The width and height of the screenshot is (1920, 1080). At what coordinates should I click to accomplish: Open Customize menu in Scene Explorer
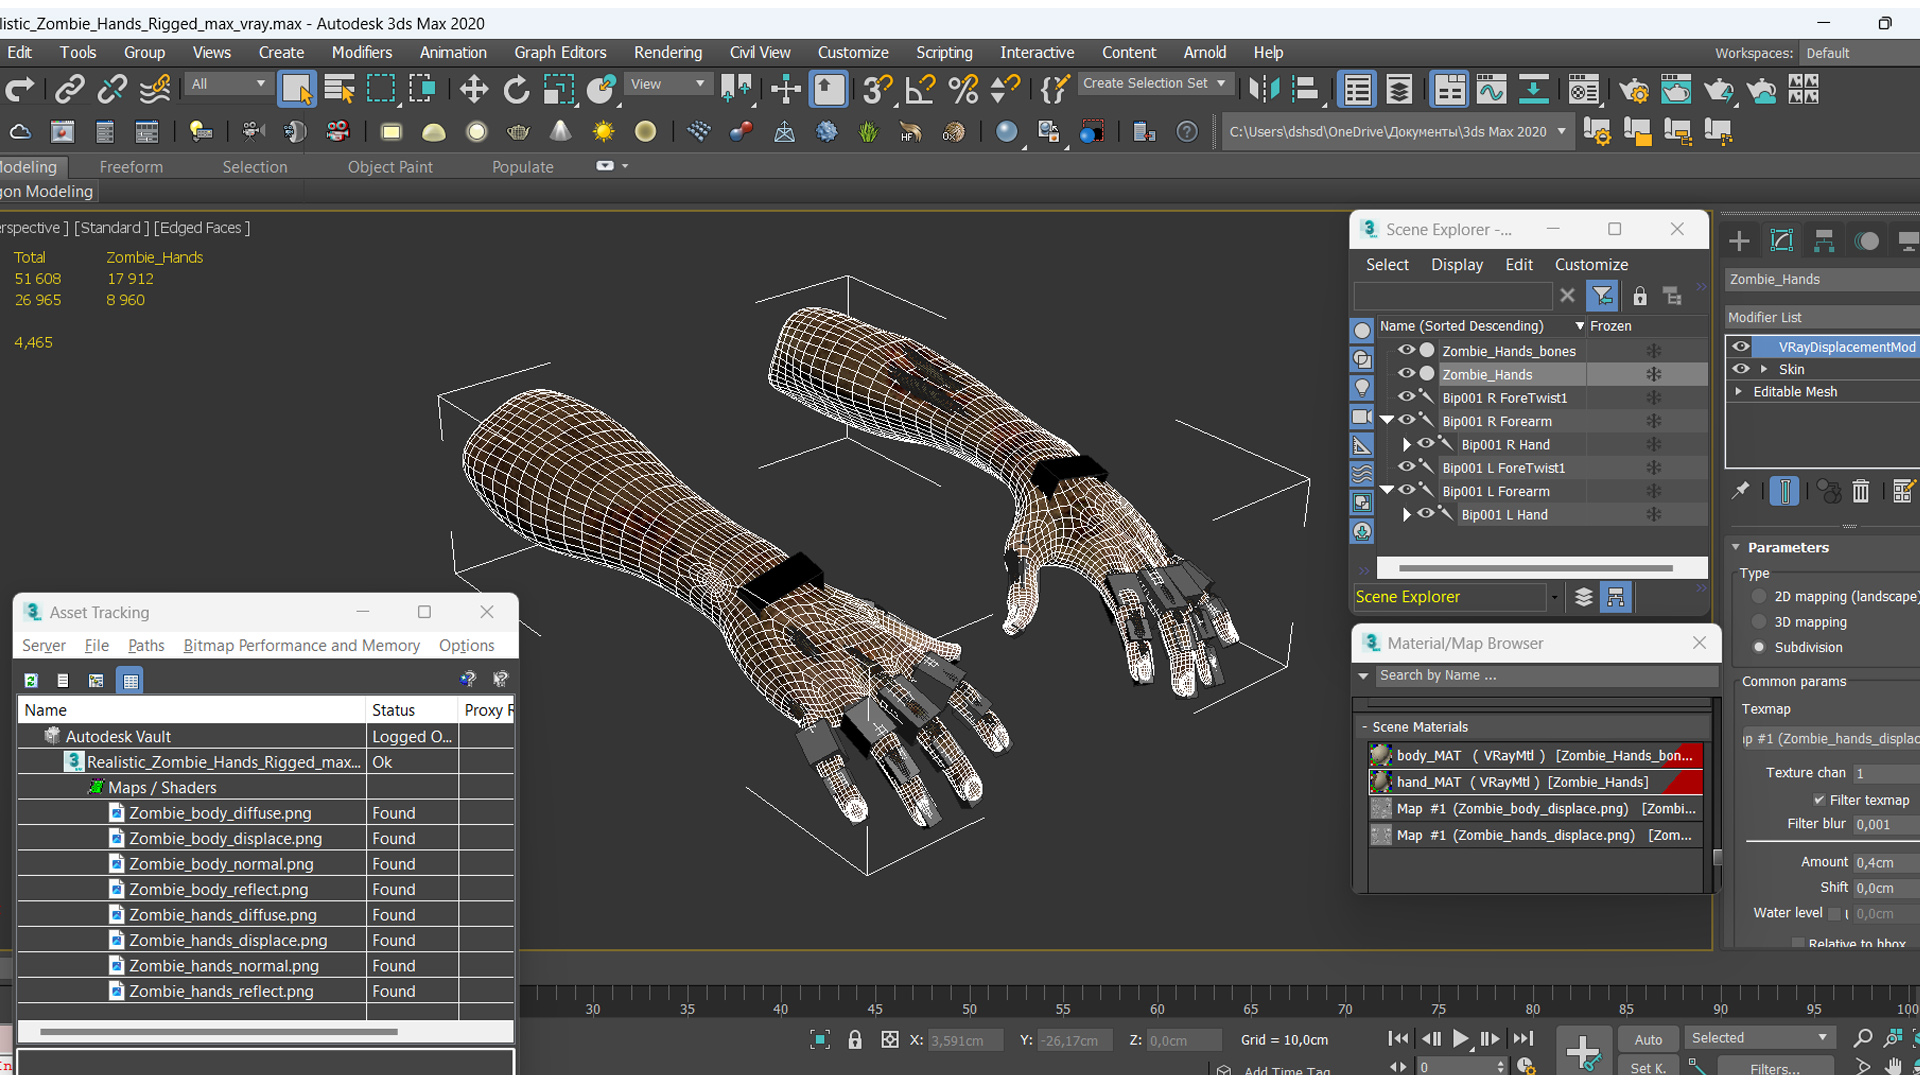point(1591,264)
